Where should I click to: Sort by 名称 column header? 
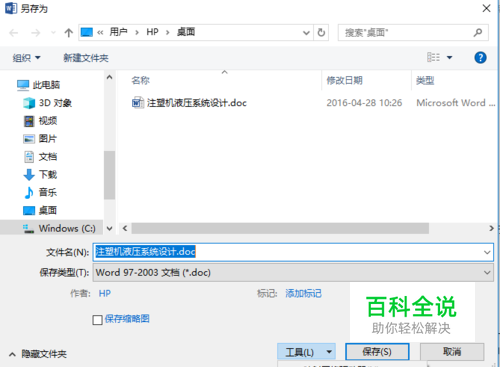(x=140, y=80)
